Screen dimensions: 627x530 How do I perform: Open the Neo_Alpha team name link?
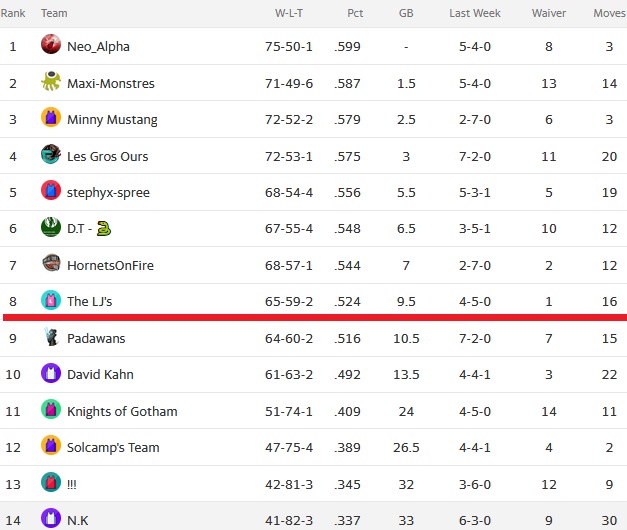[x=98, y=47]
